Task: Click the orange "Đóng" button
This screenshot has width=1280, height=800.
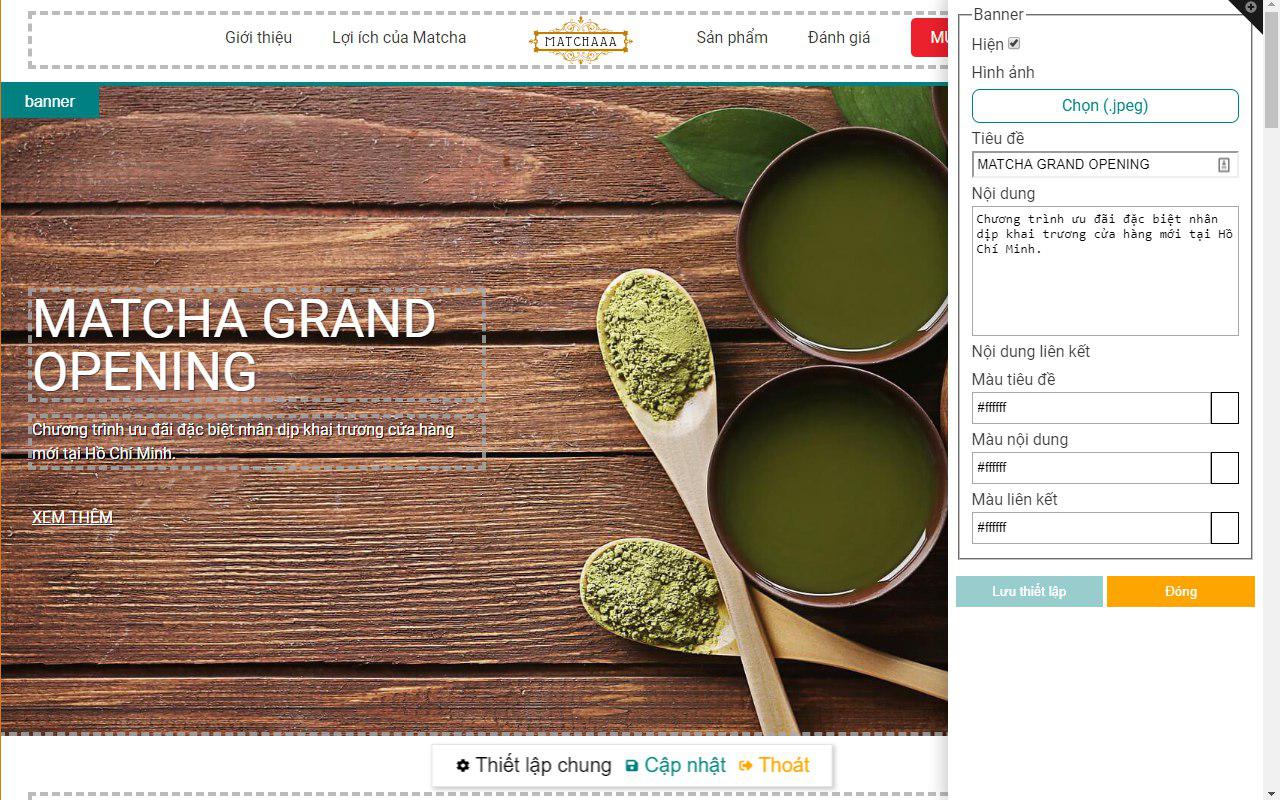Action: point(1181,591)
